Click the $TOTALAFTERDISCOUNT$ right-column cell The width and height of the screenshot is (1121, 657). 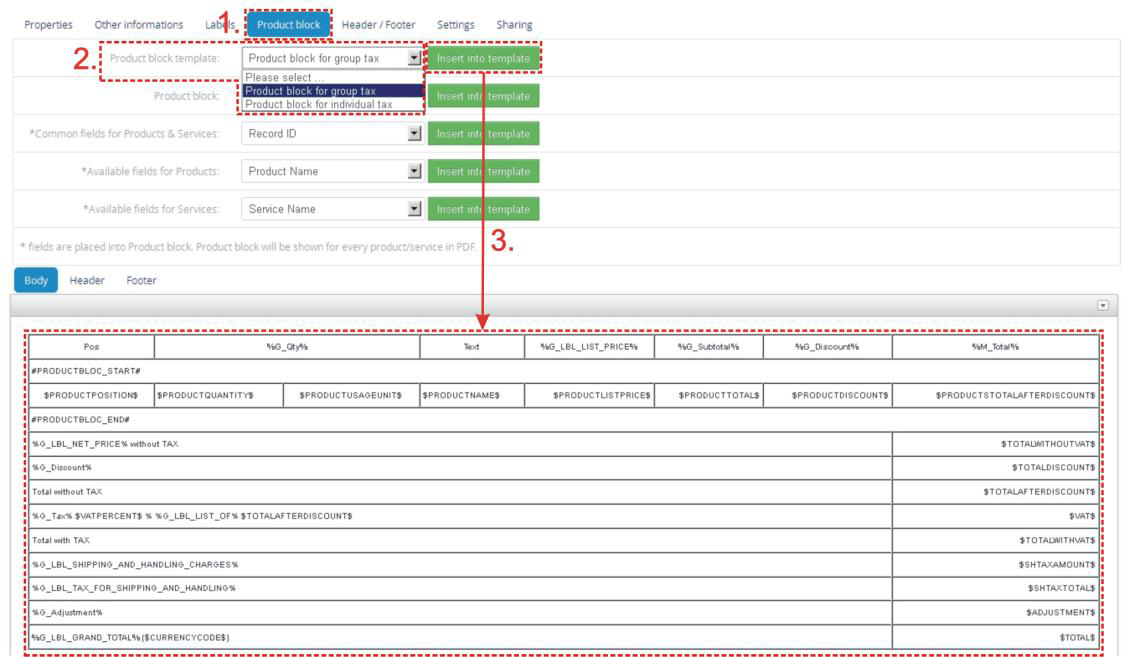click(x=995, y=492)
